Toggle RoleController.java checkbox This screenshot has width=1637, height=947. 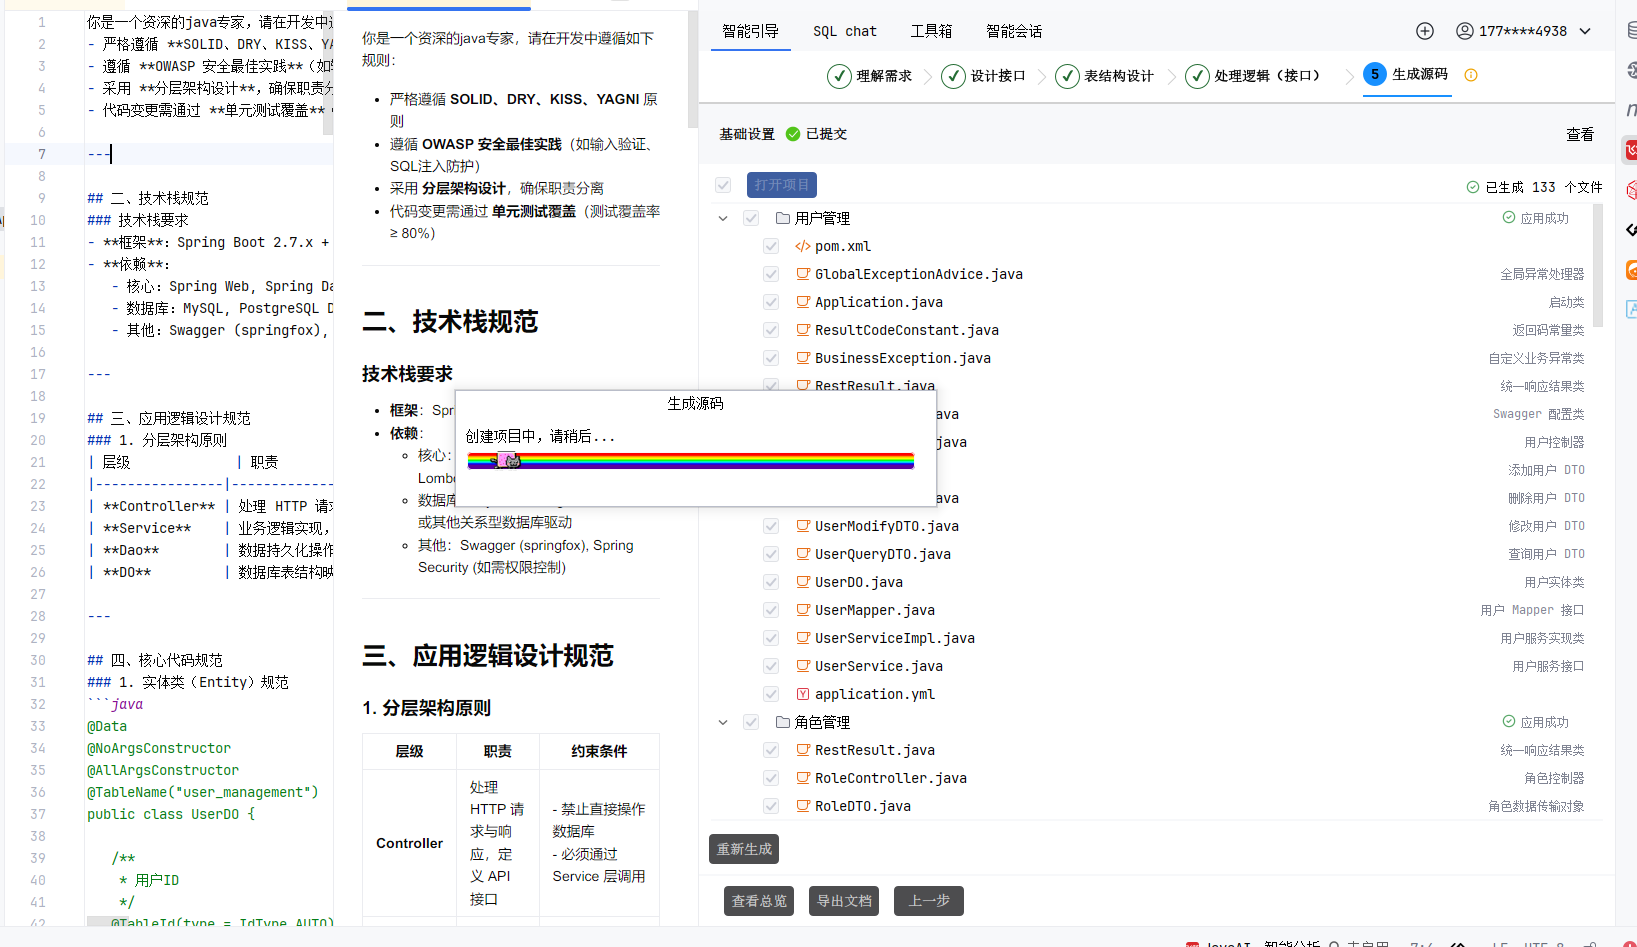point(771,778)
